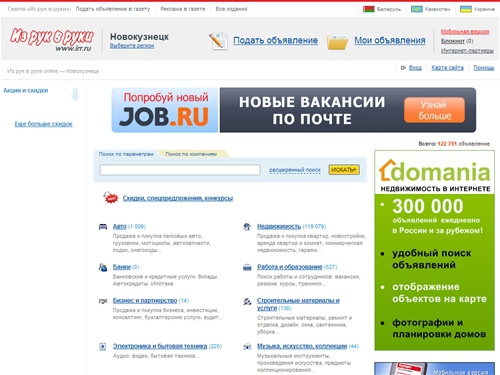500x375 pixels.
Task: Open Все издания menu link
Action: (231, 9)
